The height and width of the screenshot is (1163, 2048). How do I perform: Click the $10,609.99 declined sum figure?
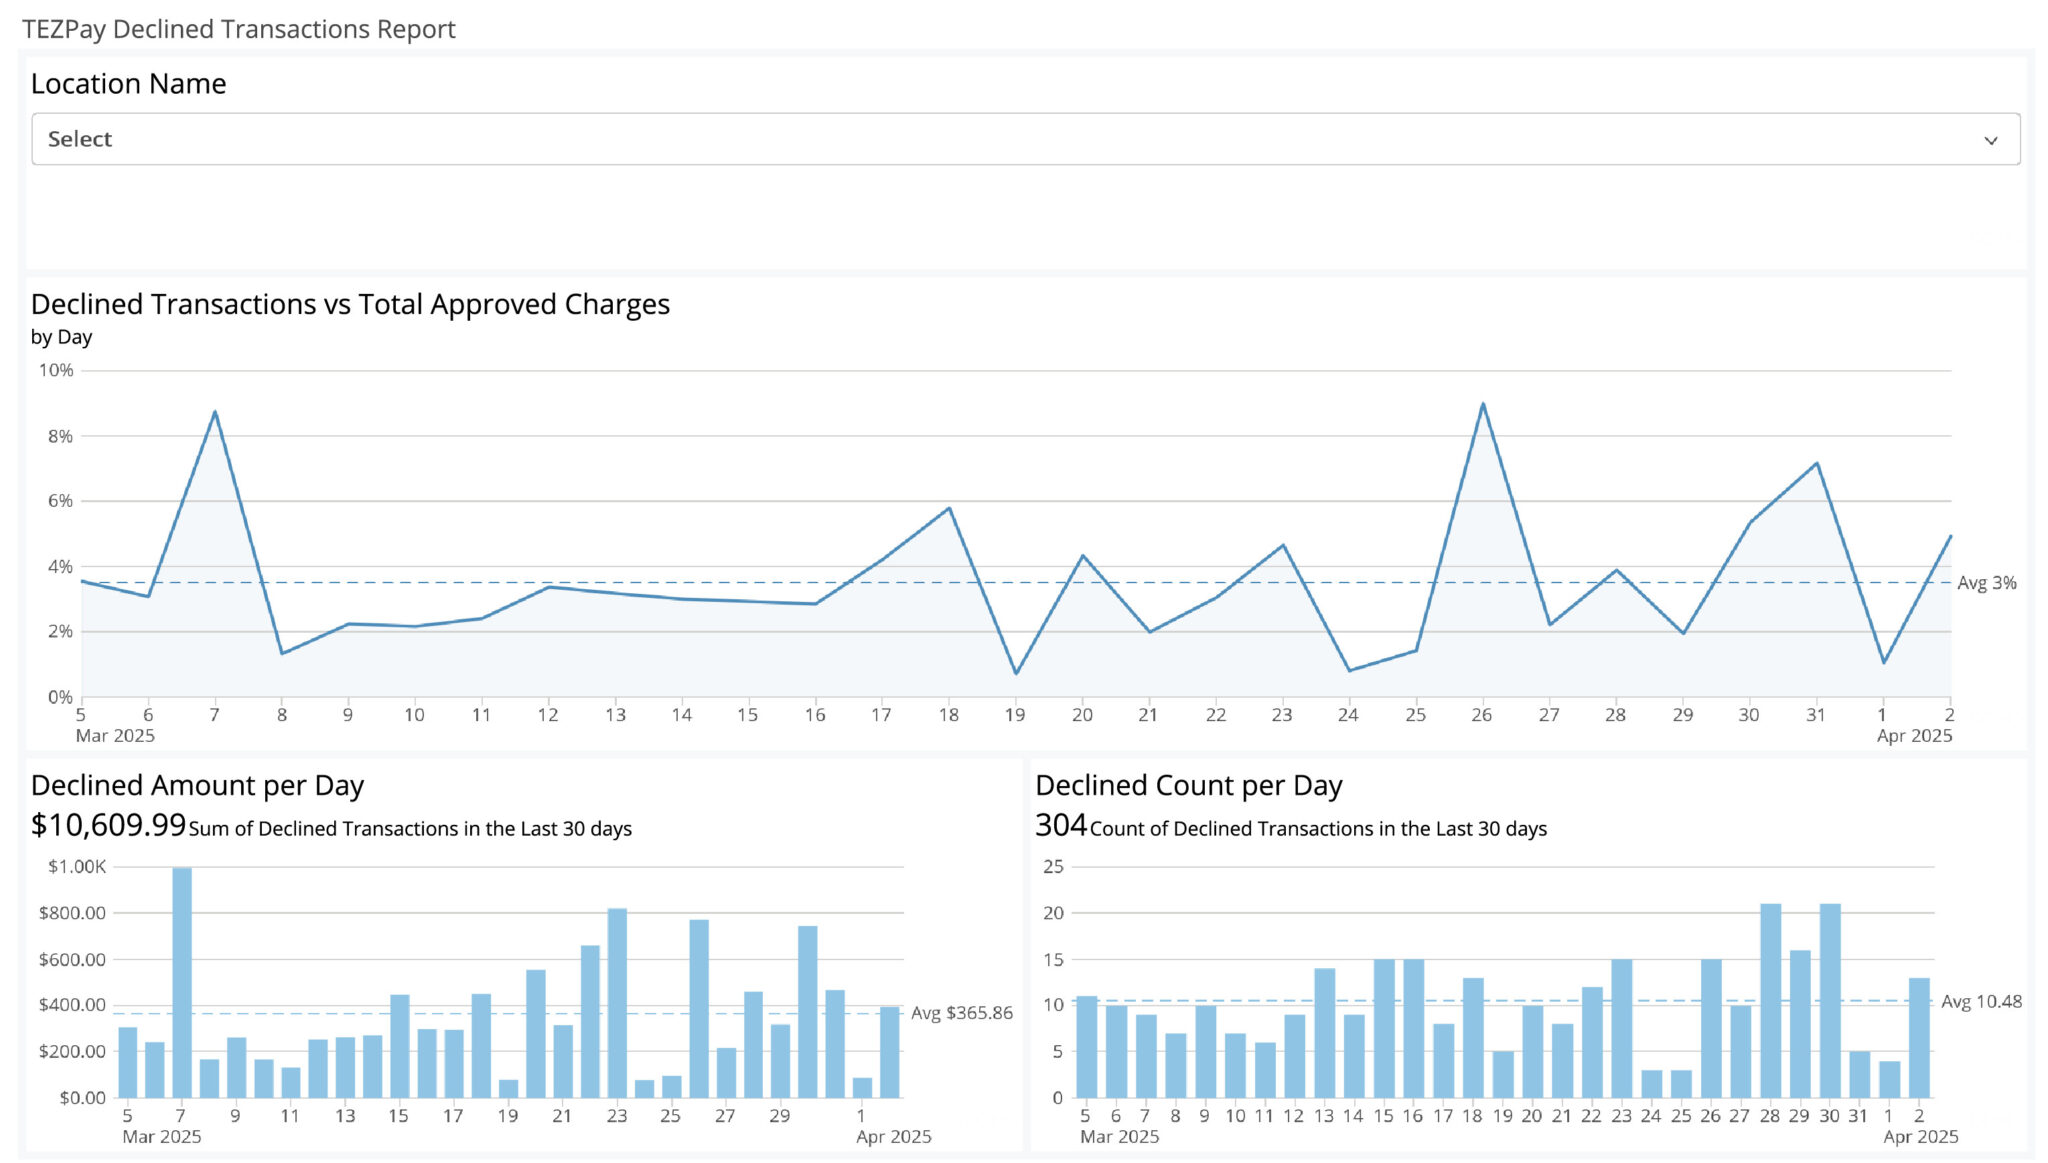(x=108, y=825)
